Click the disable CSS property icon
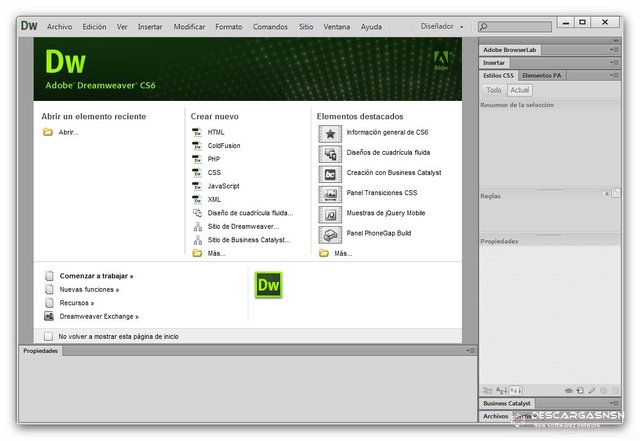 [604, 391]
